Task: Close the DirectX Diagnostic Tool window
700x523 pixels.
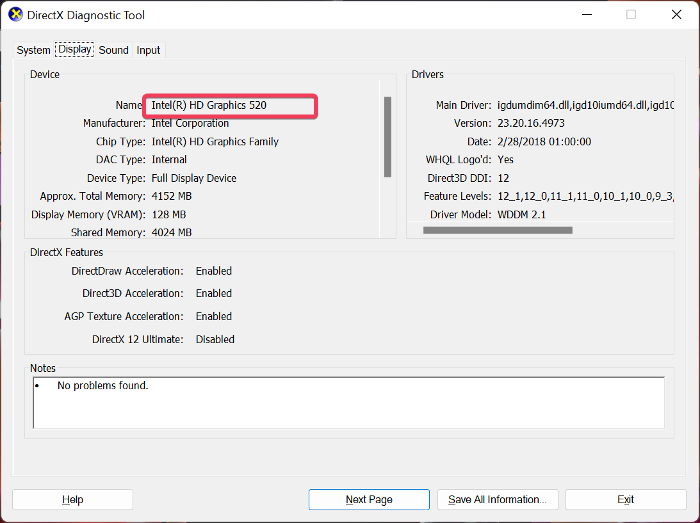Action: click(676, 15)
